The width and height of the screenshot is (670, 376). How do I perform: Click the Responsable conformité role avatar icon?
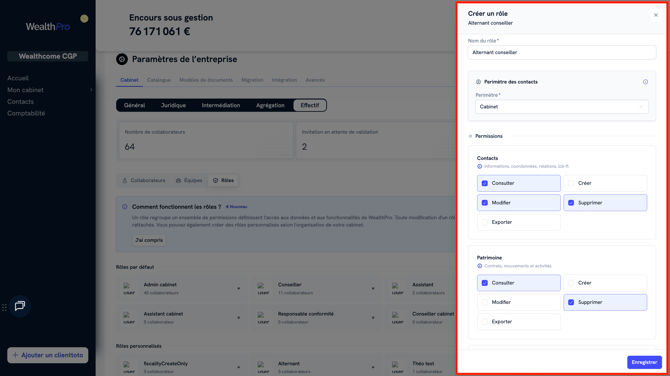[263, 317]
